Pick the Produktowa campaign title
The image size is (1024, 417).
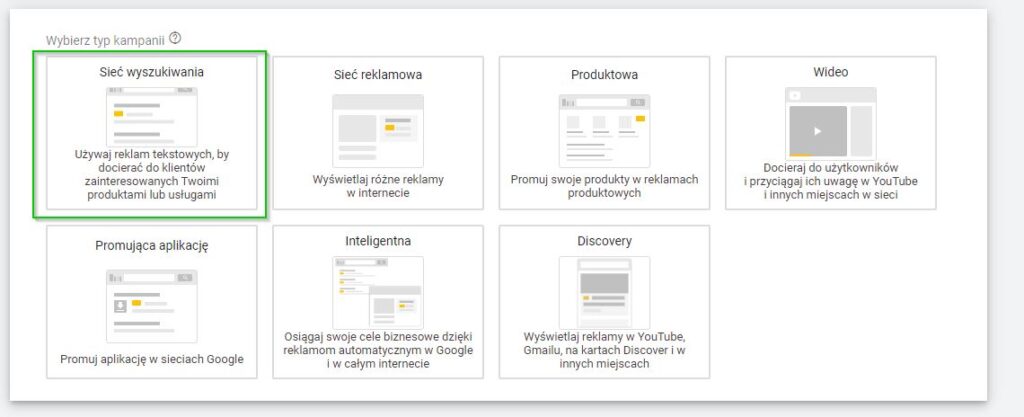[604, 75]
